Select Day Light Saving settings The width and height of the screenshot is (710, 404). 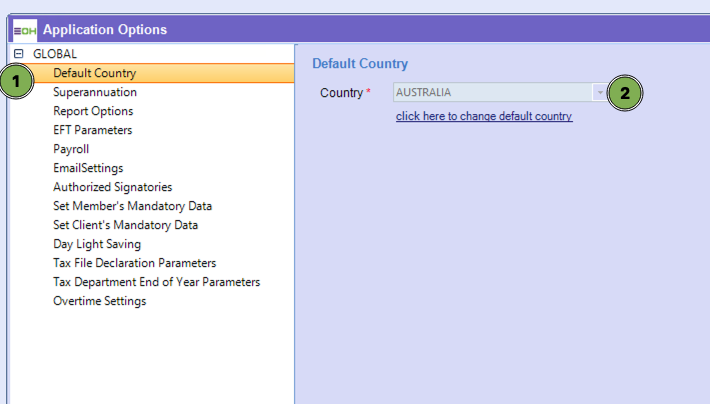[x=97, y=244]
